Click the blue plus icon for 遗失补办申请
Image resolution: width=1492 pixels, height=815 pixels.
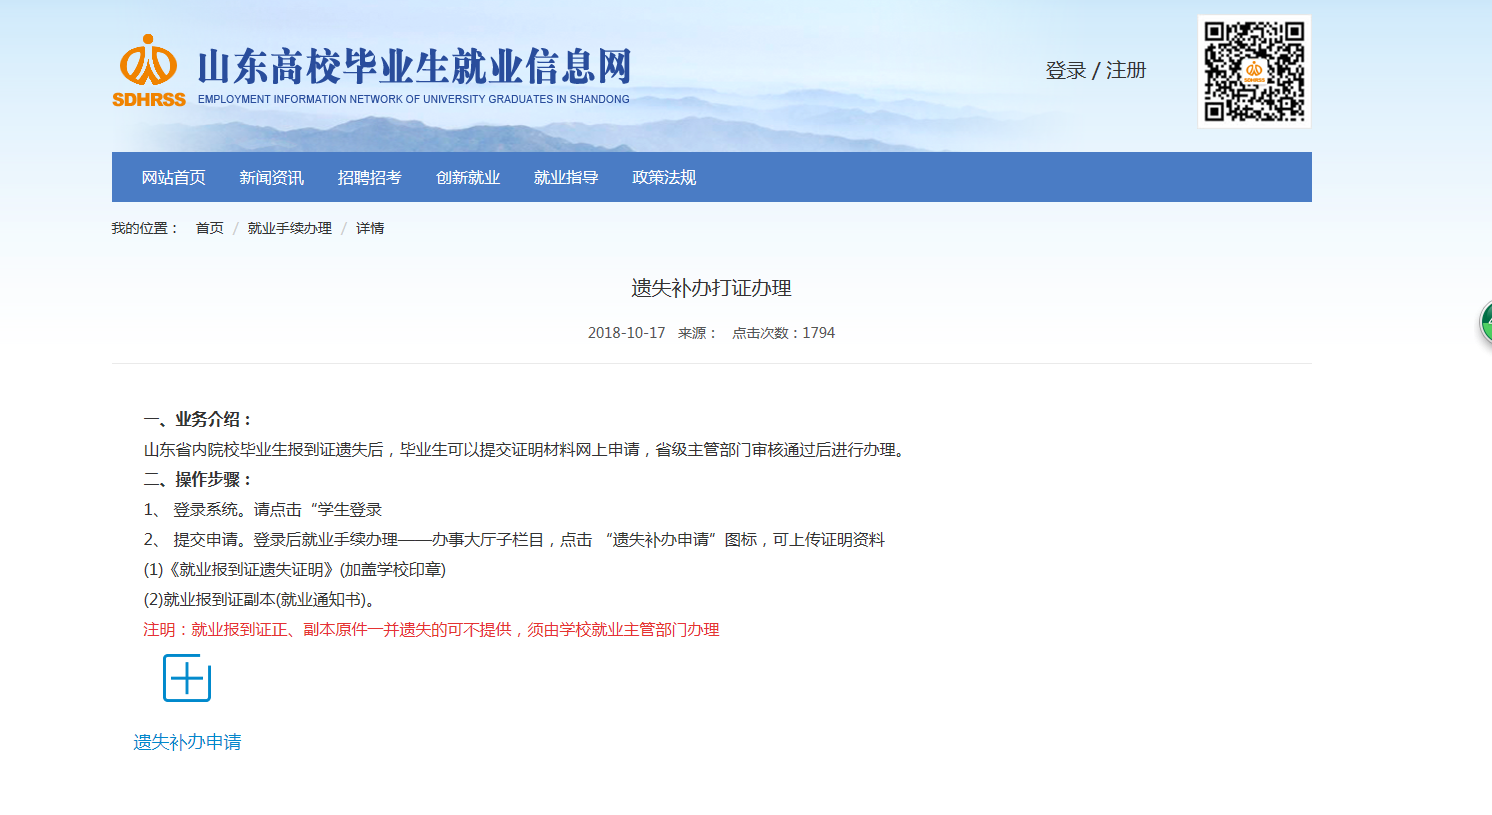tap(187, 678)
